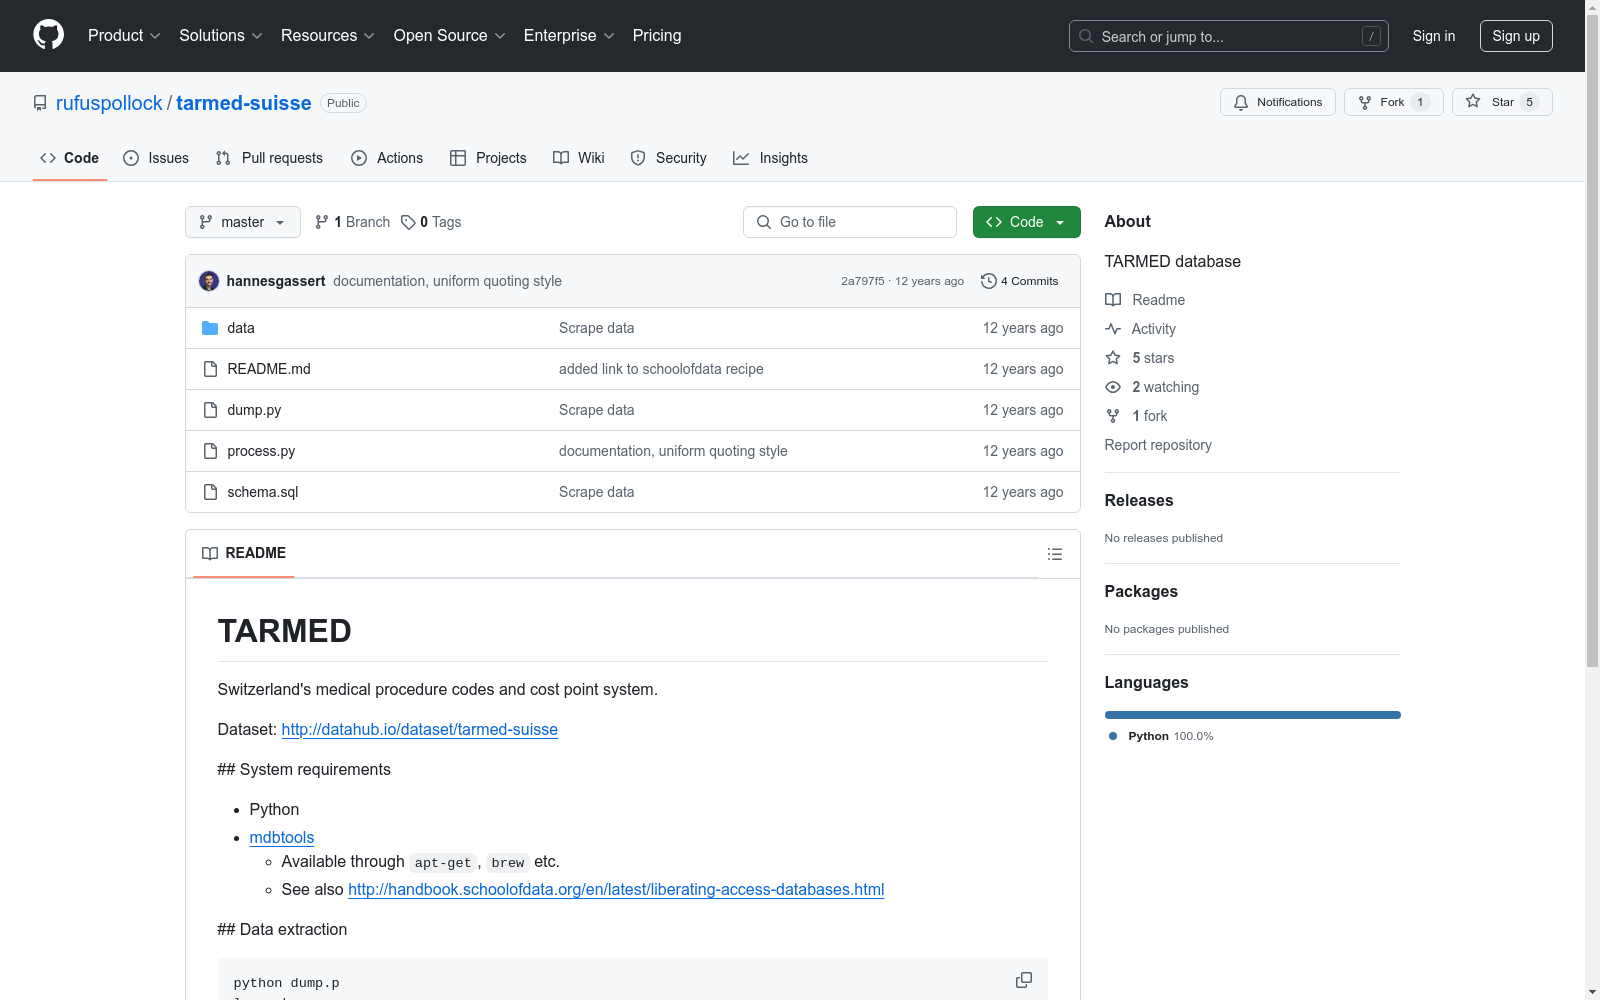1600x1000 pixels.
Task: Click the book icon beside Readme in About
Action: click(x=1113, y=300)
